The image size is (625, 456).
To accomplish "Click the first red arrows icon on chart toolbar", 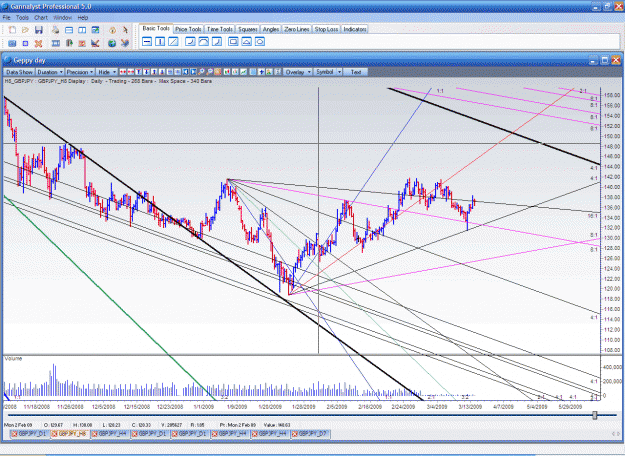I will 123,72.
